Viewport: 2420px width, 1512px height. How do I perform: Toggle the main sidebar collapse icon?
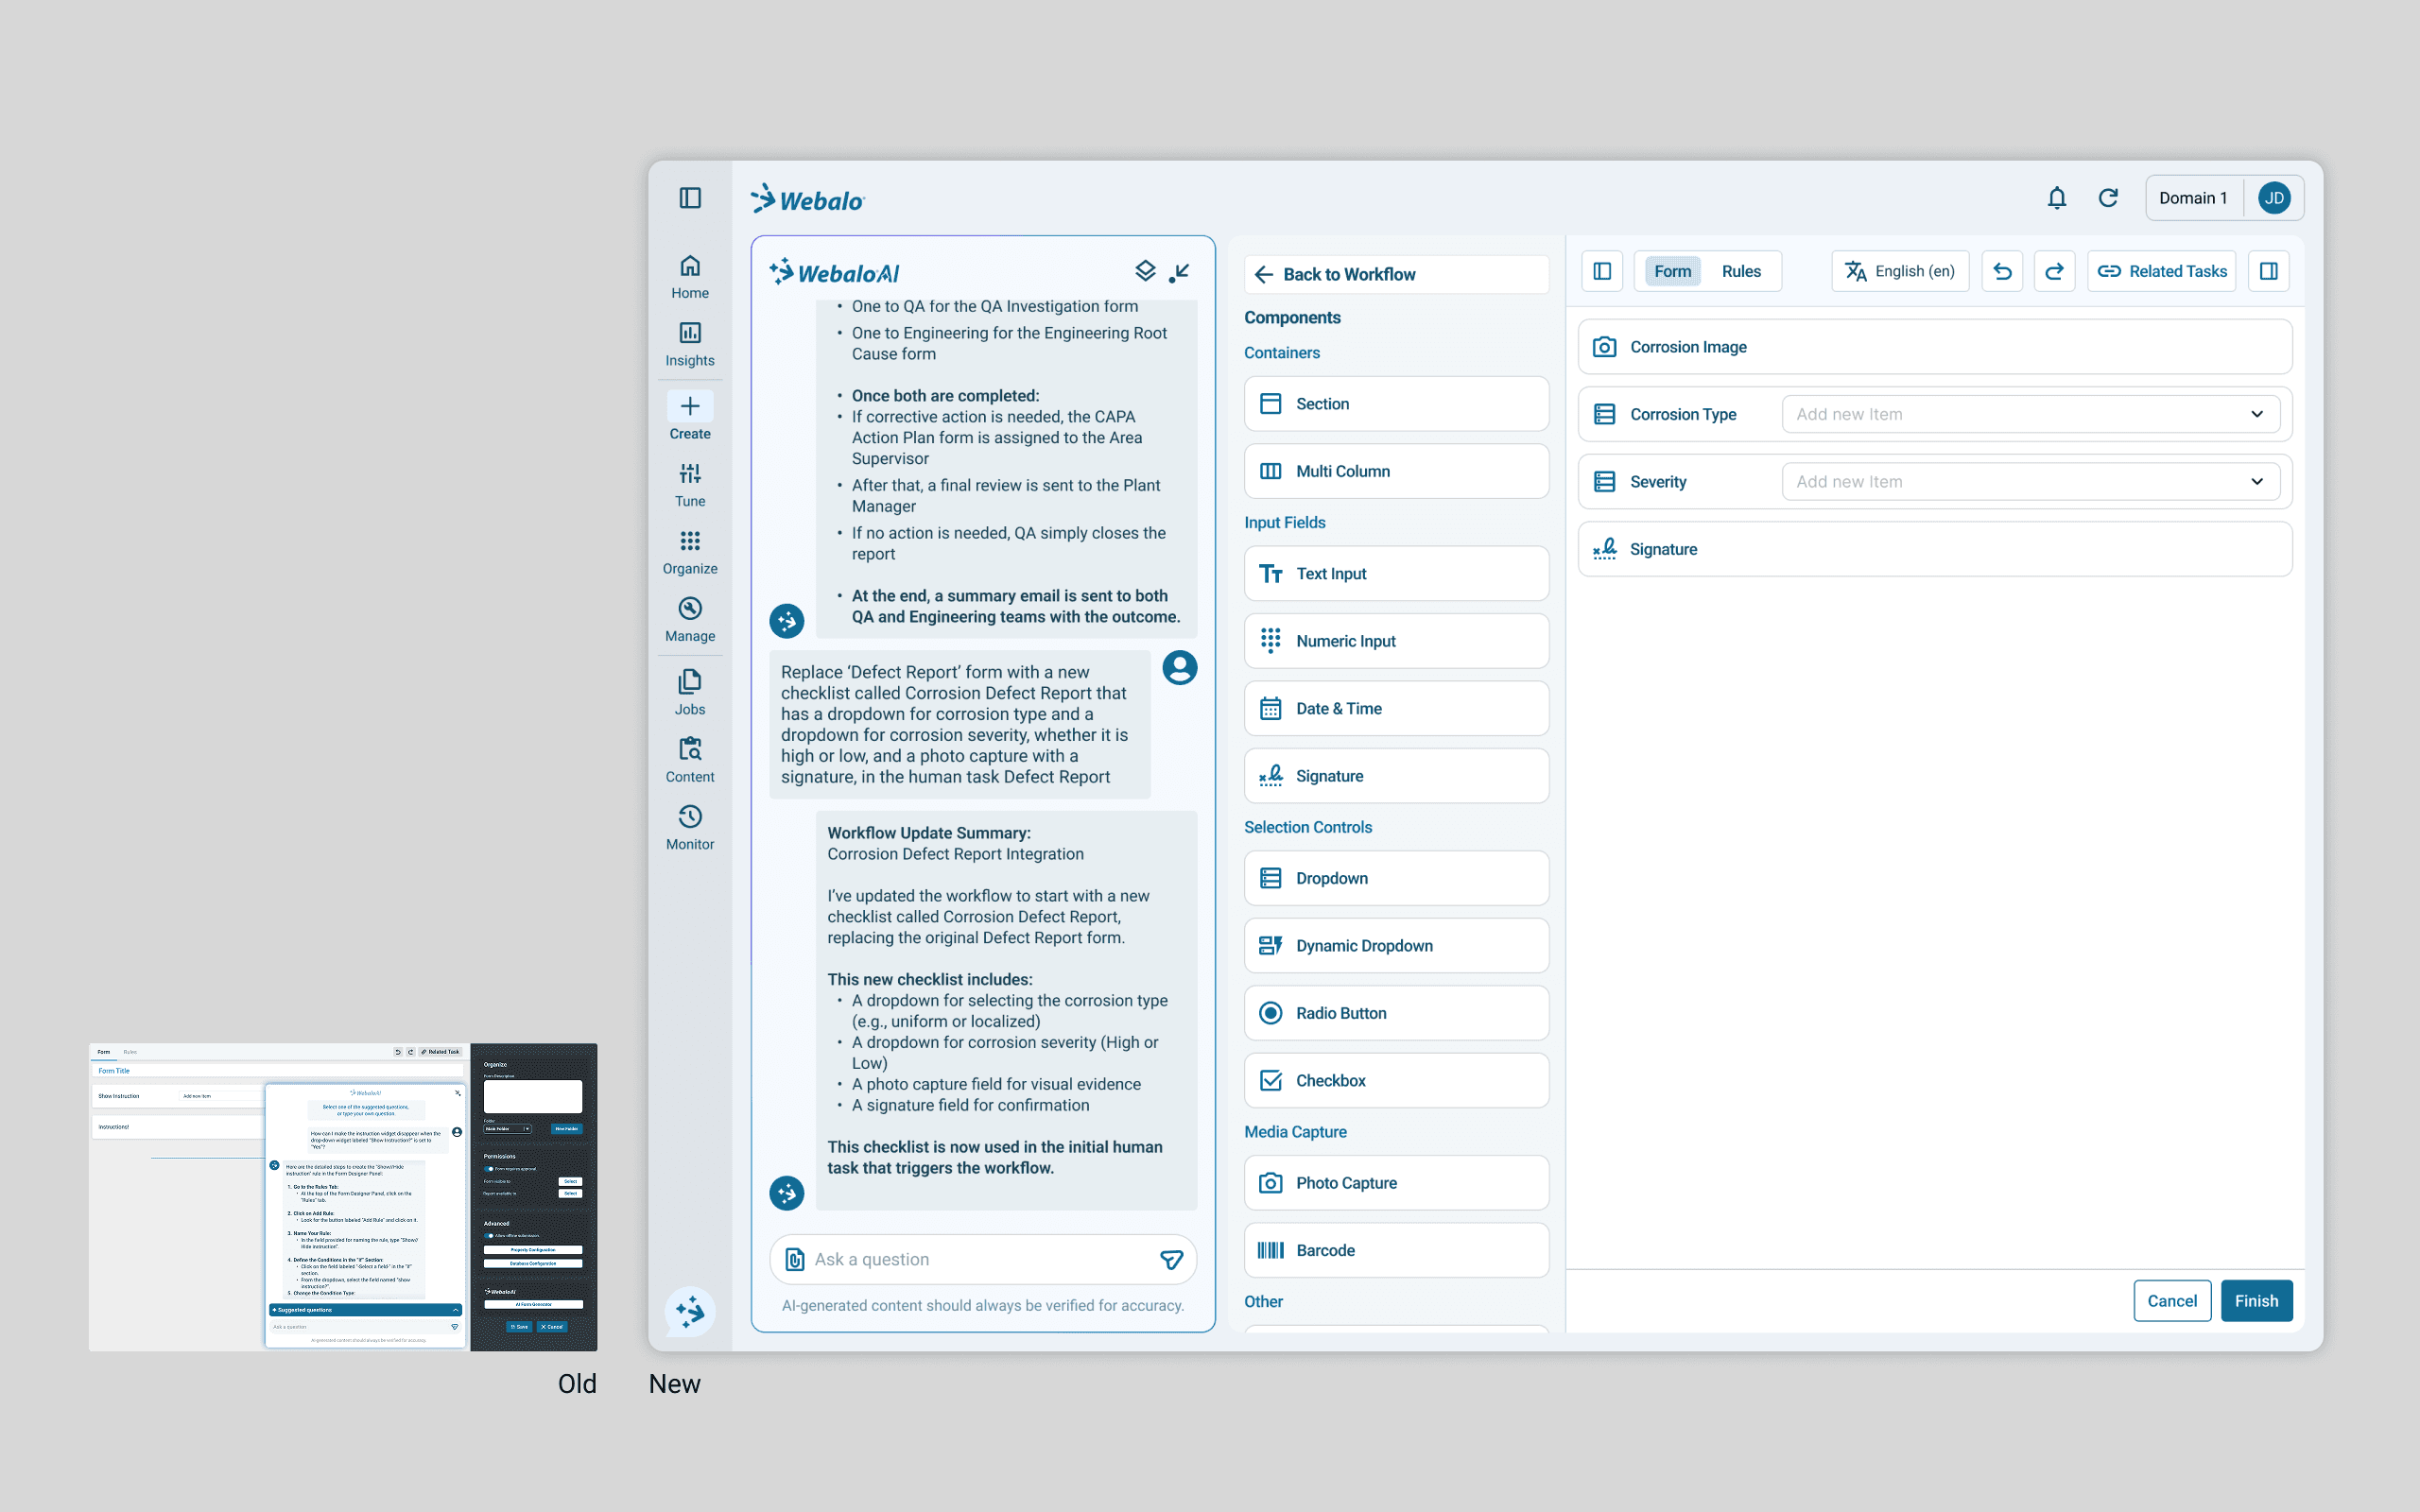pyautogui.click(x=690, y=198)
